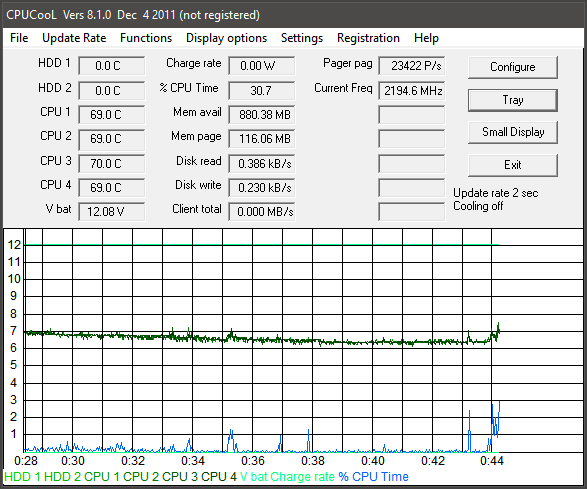Viewport: 587px width, 489px height.
Task: Select the % CPU Time value field
Action: (x=261, y=91)
